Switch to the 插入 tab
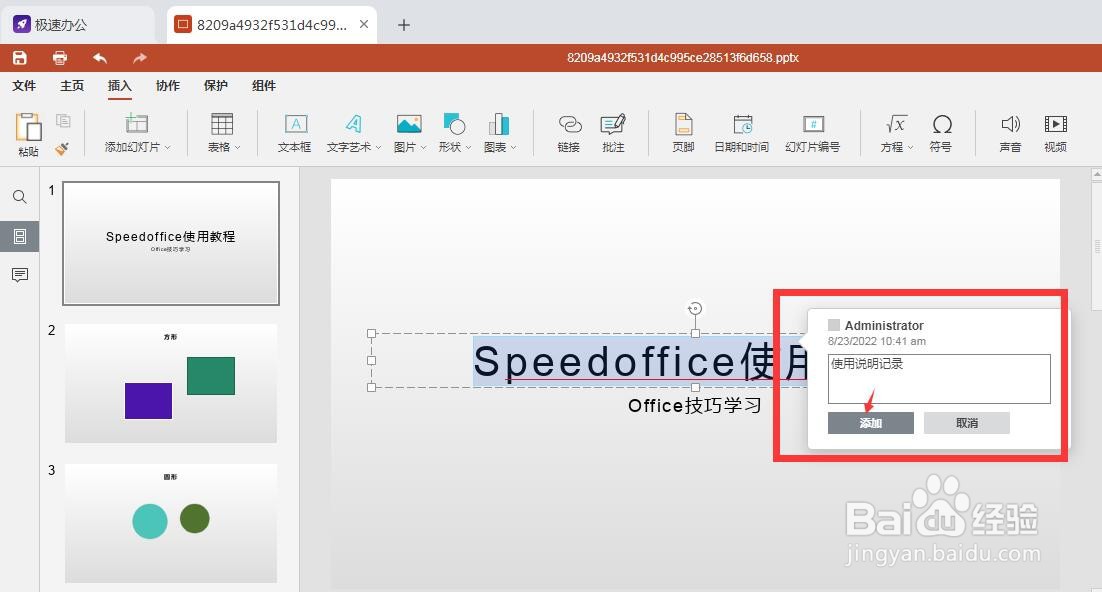Image resolution: width=1102 pixels, height=592 pixels. point(119,86)
